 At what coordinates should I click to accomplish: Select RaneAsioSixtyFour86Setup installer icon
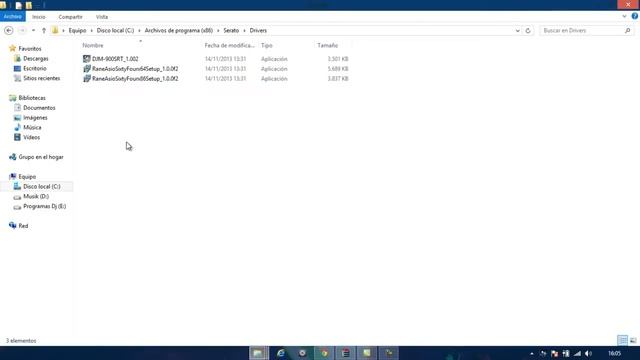(87, 78)
